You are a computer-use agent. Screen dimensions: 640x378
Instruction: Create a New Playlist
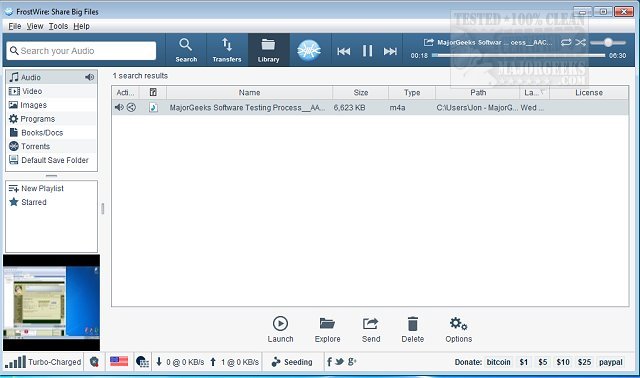tap(36, 188)
